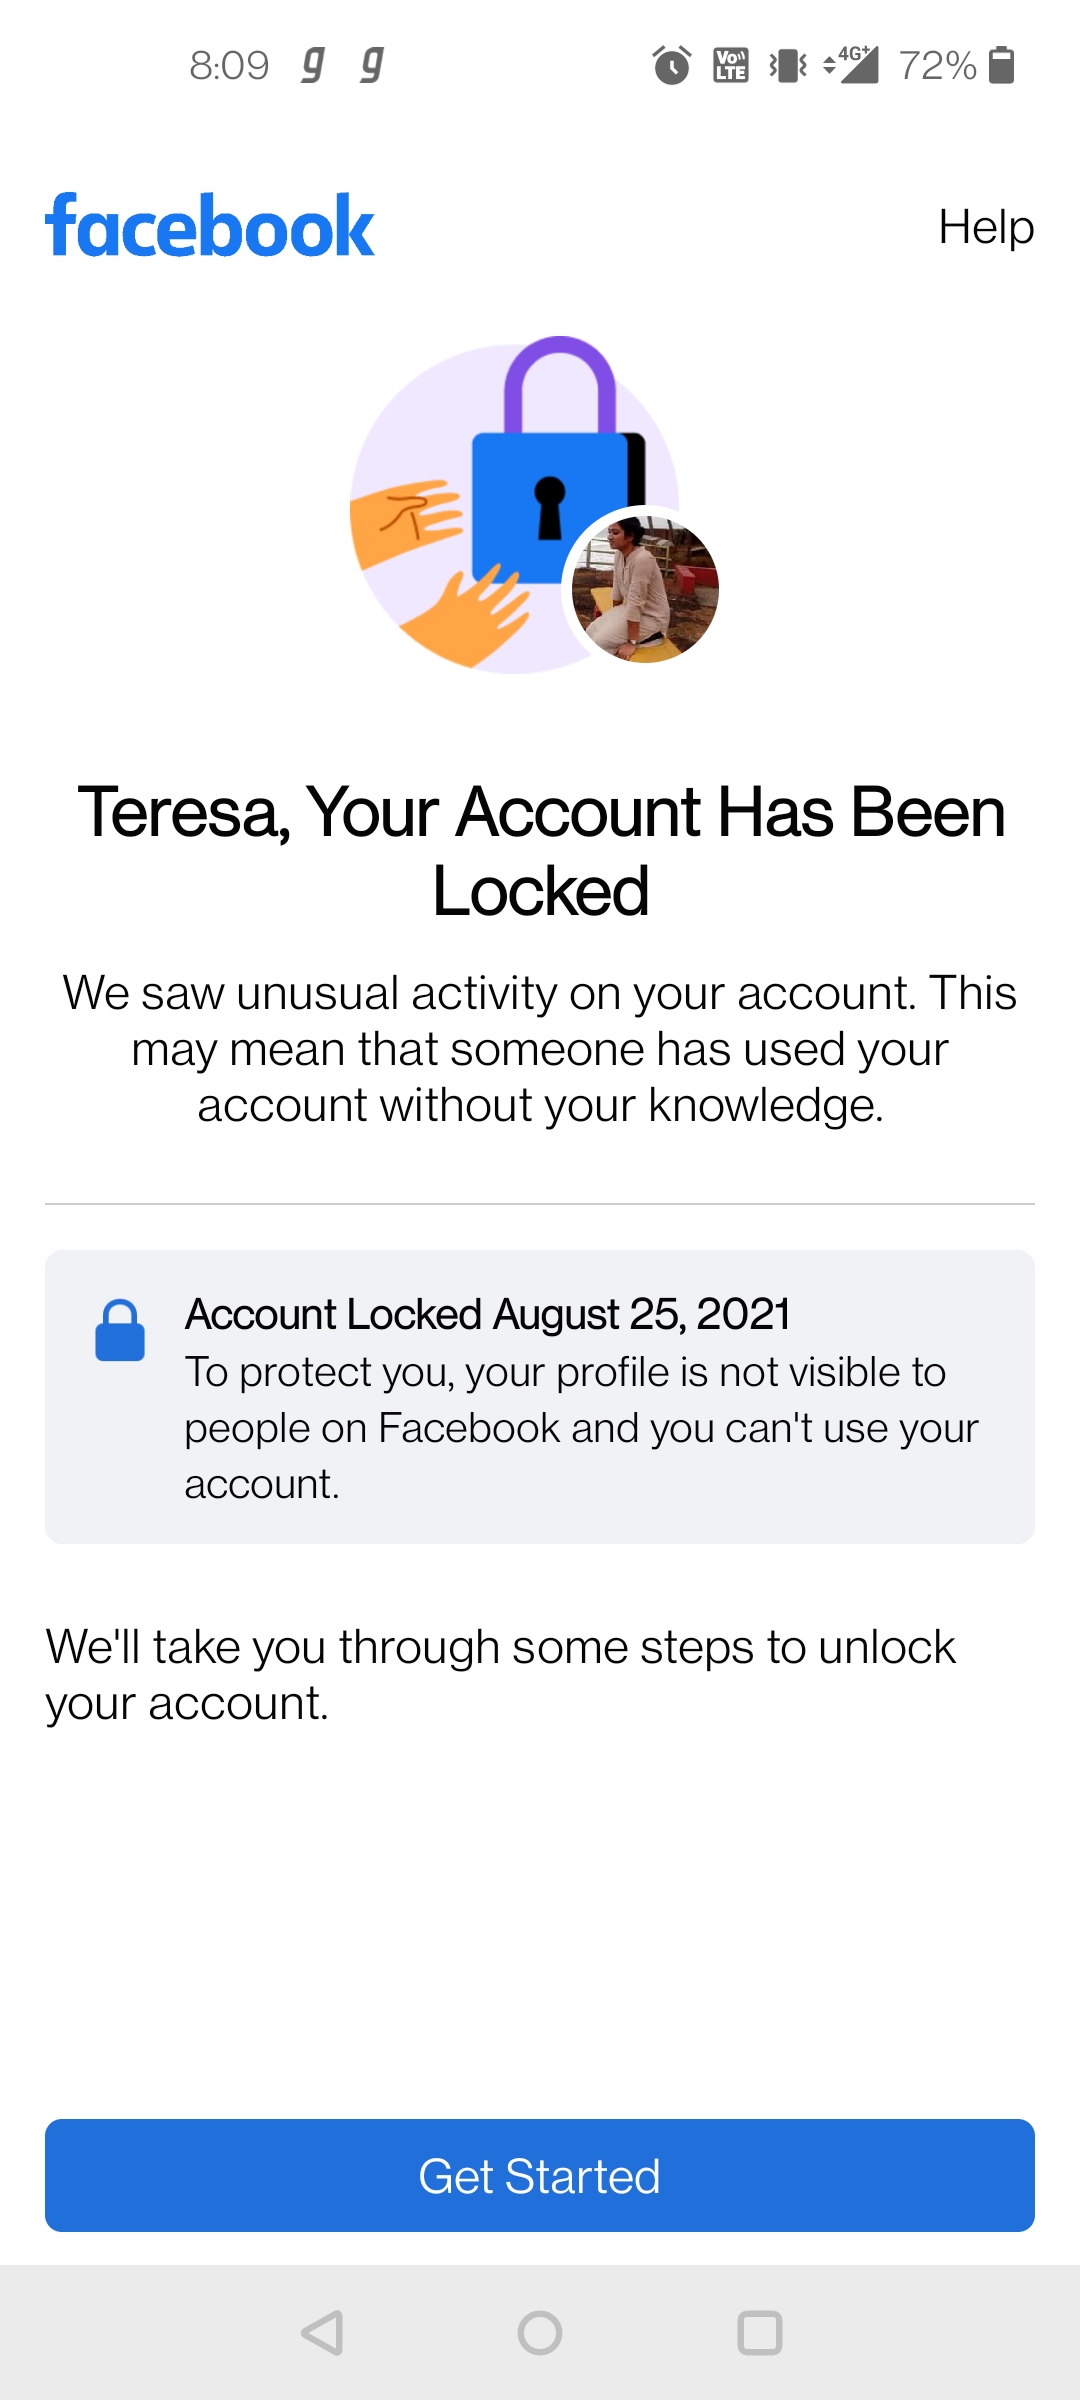Tap the 8:09 clock in the status bar
Viewport: 1080px width, 2400px height.
tap(229, 66)
